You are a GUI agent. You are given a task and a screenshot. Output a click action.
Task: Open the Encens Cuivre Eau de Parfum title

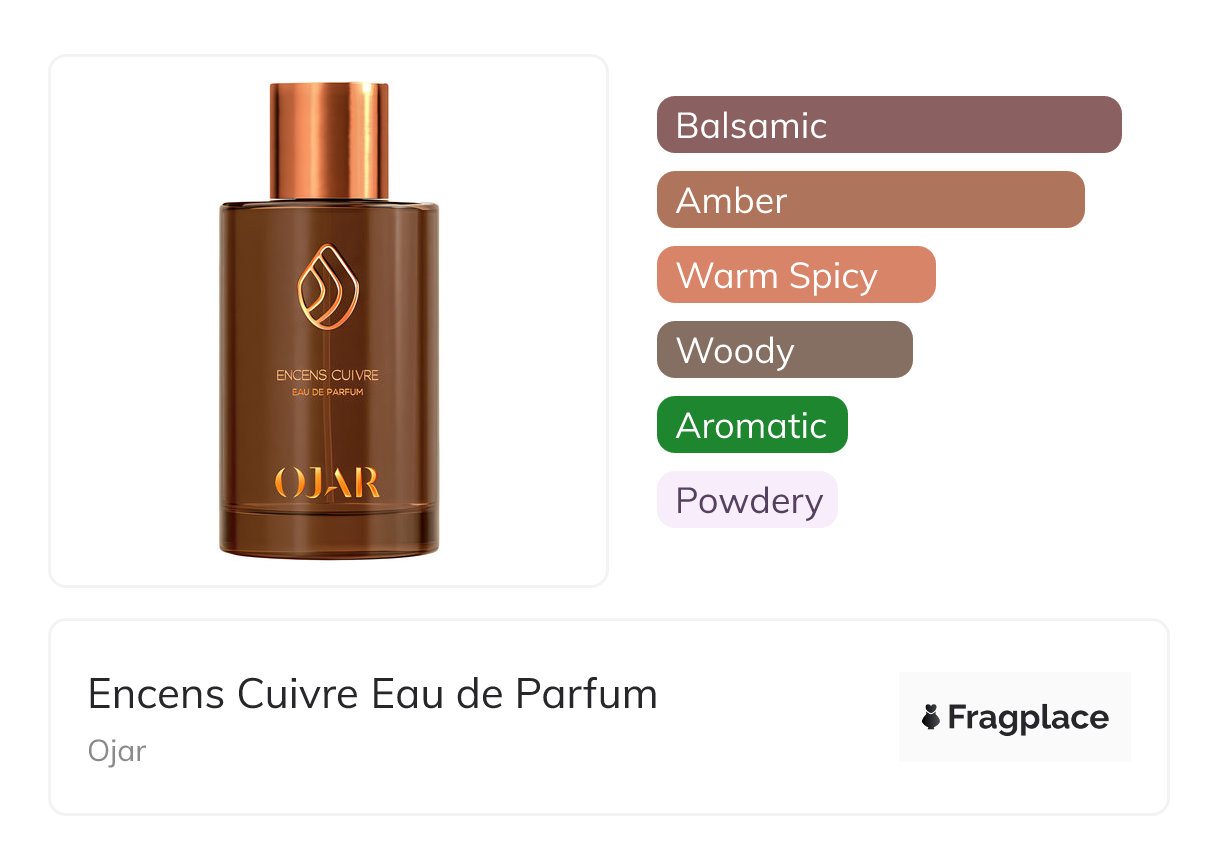pyautogui.click(x=373, y=694)
